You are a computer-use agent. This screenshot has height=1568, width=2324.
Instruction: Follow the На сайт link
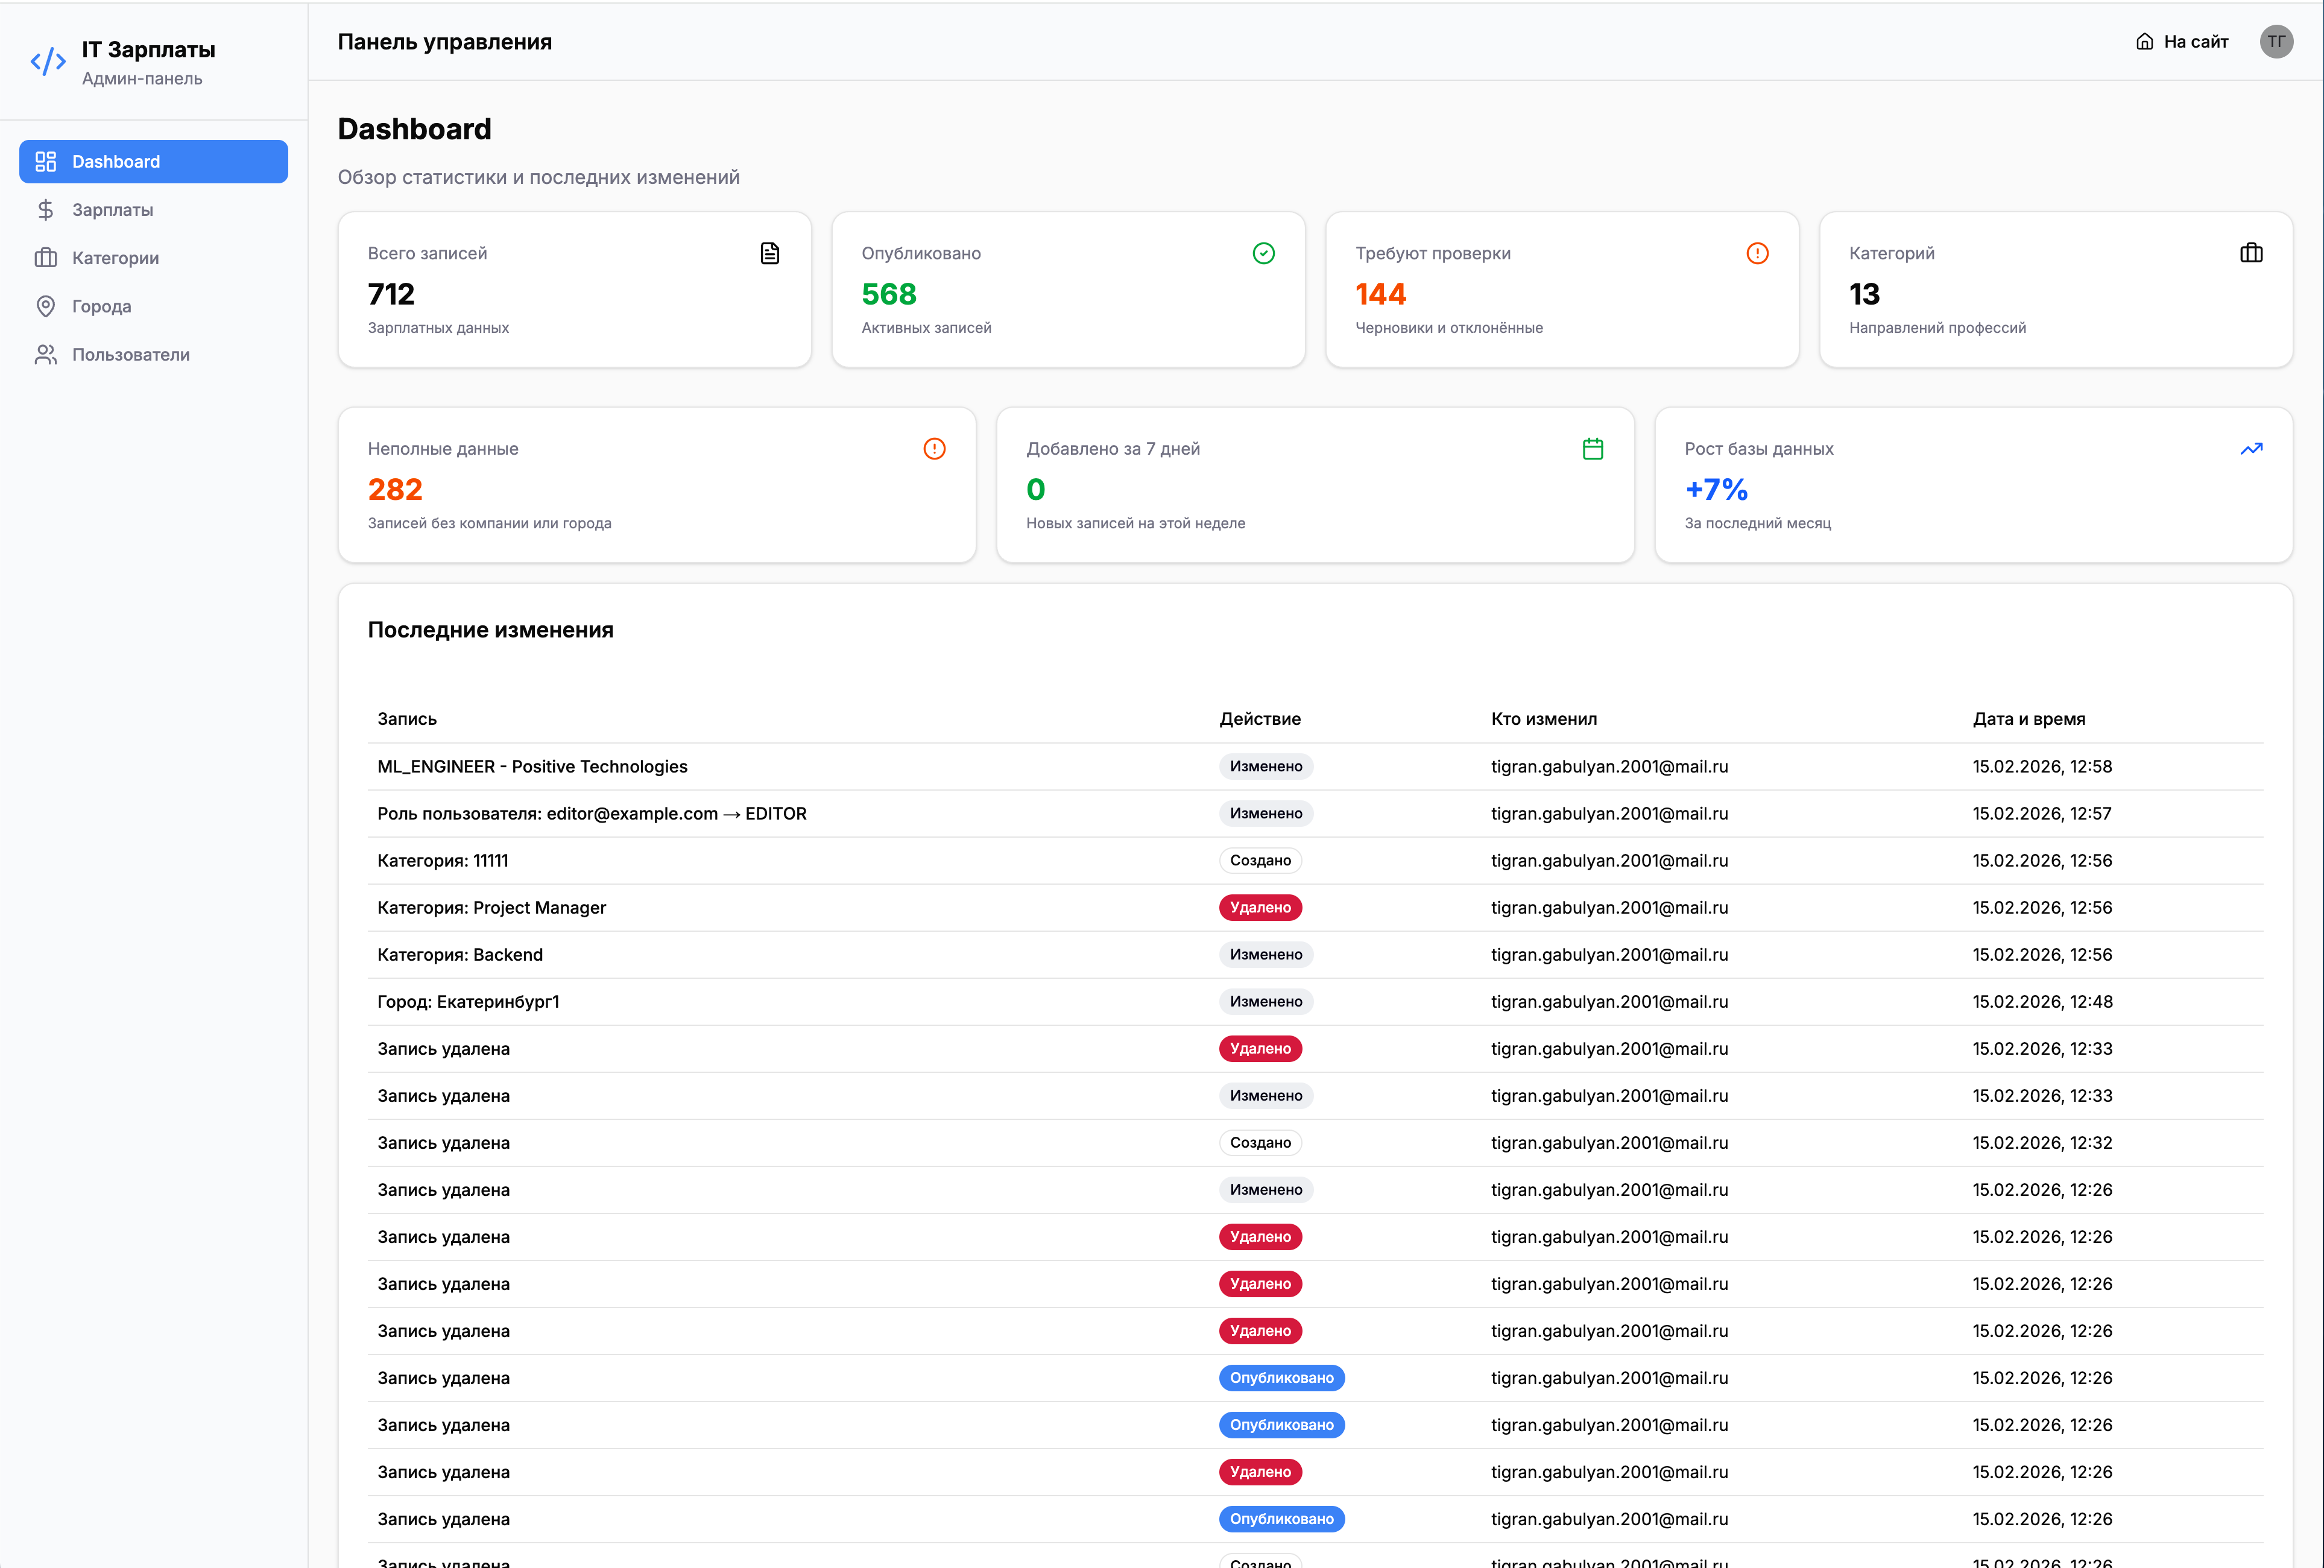click(2182, 42)
